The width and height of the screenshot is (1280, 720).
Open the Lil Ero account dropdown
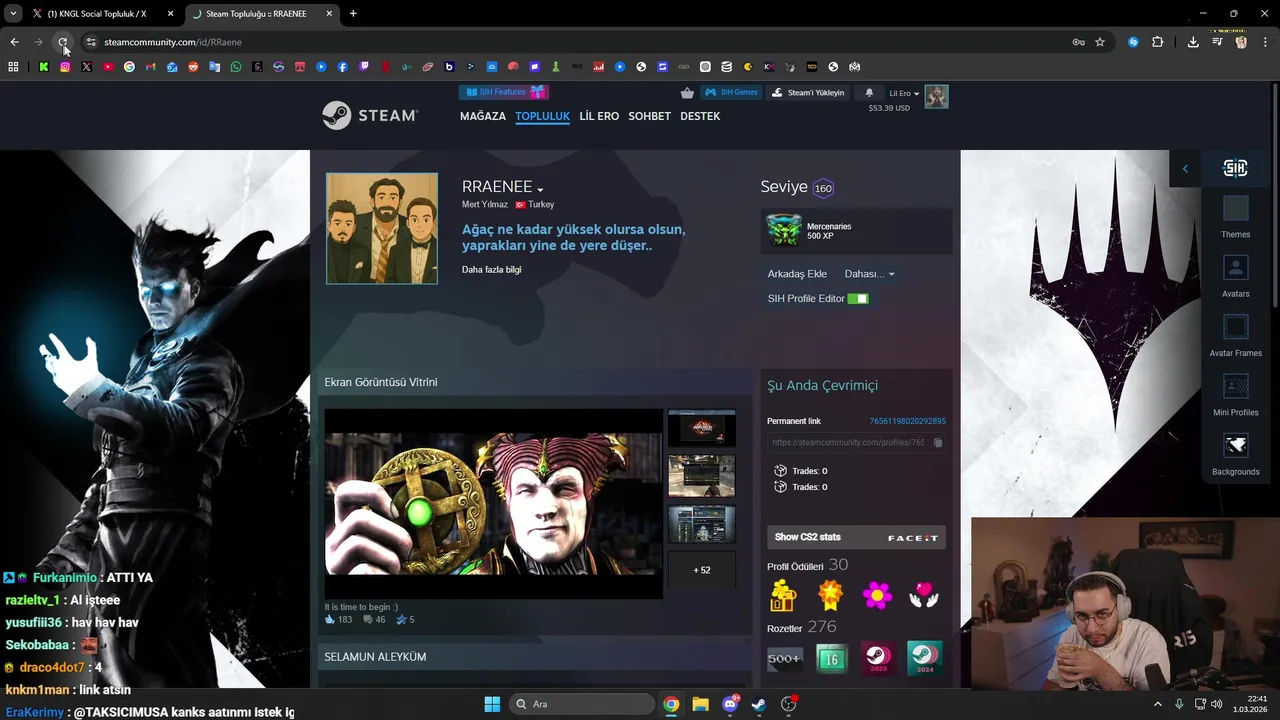(x=903, y=93)
